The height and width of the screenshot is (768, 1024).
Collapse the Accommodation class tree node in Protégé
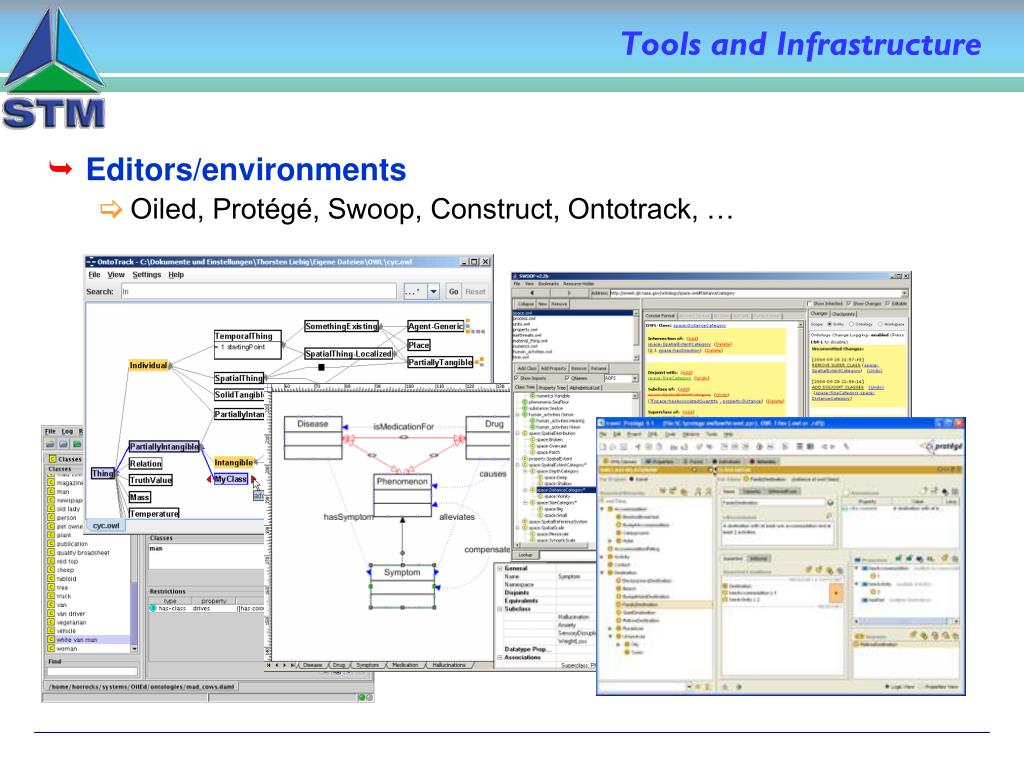[602, 509]
